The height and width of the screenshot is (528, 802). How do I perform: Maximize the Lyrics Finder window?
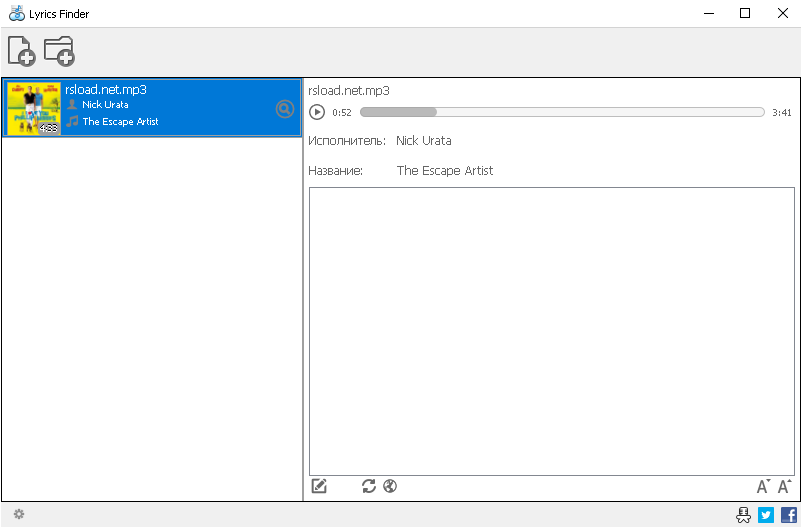[745, 13]
